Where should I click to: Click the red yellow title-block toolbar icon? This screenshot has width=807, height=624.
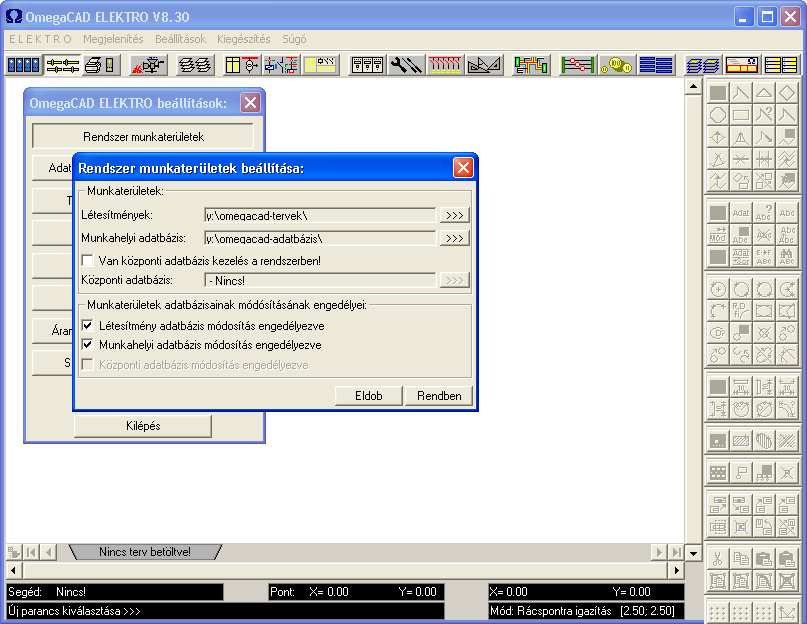coord(742,65)
